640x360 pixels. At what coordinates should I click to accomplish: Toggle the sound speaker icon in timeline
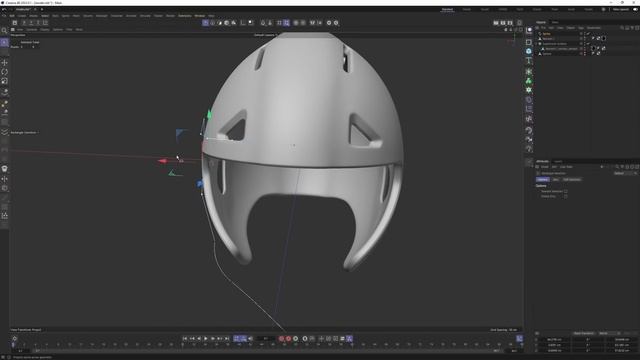tap(251, 338)
